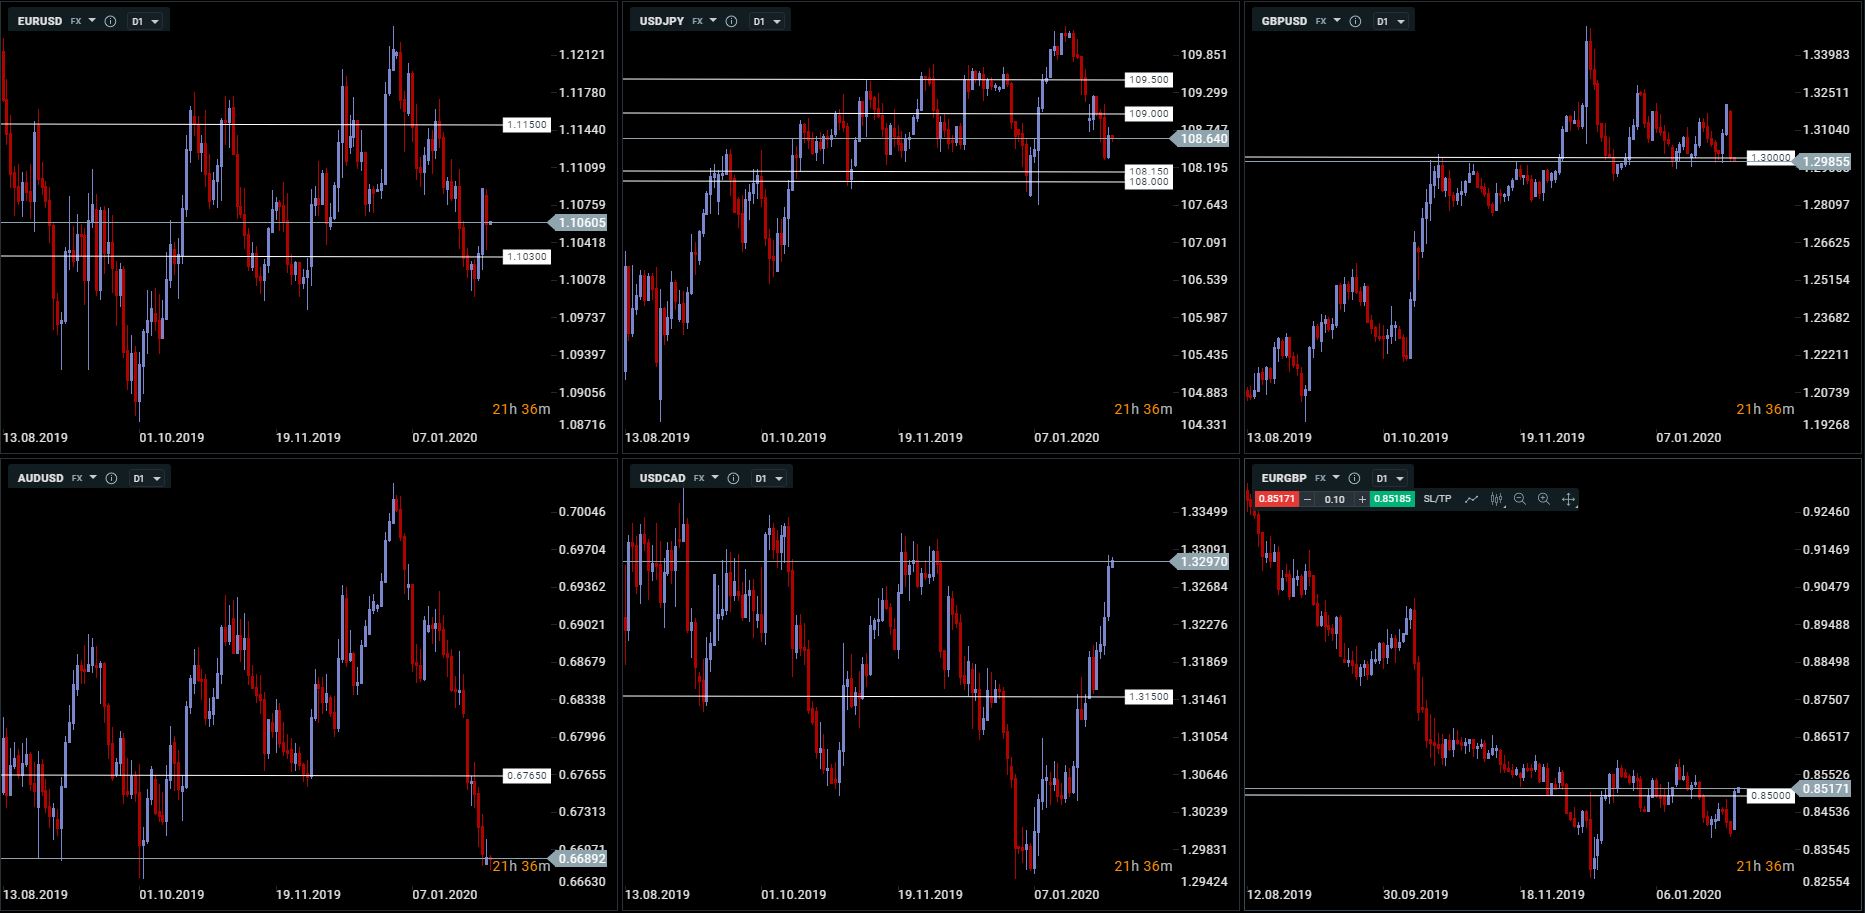Open the info icon on the EURGBP chart
This screenshot has height=913, width=1865.
click(x=1354, y=478)
